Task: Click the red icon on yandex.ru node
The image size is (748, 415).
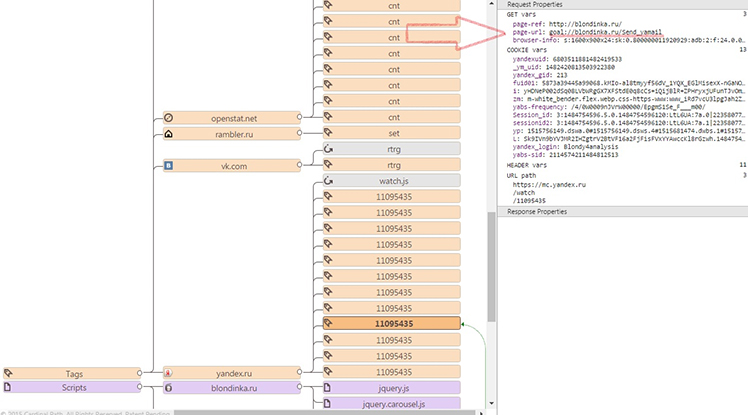Action: [x=169, y=372]
